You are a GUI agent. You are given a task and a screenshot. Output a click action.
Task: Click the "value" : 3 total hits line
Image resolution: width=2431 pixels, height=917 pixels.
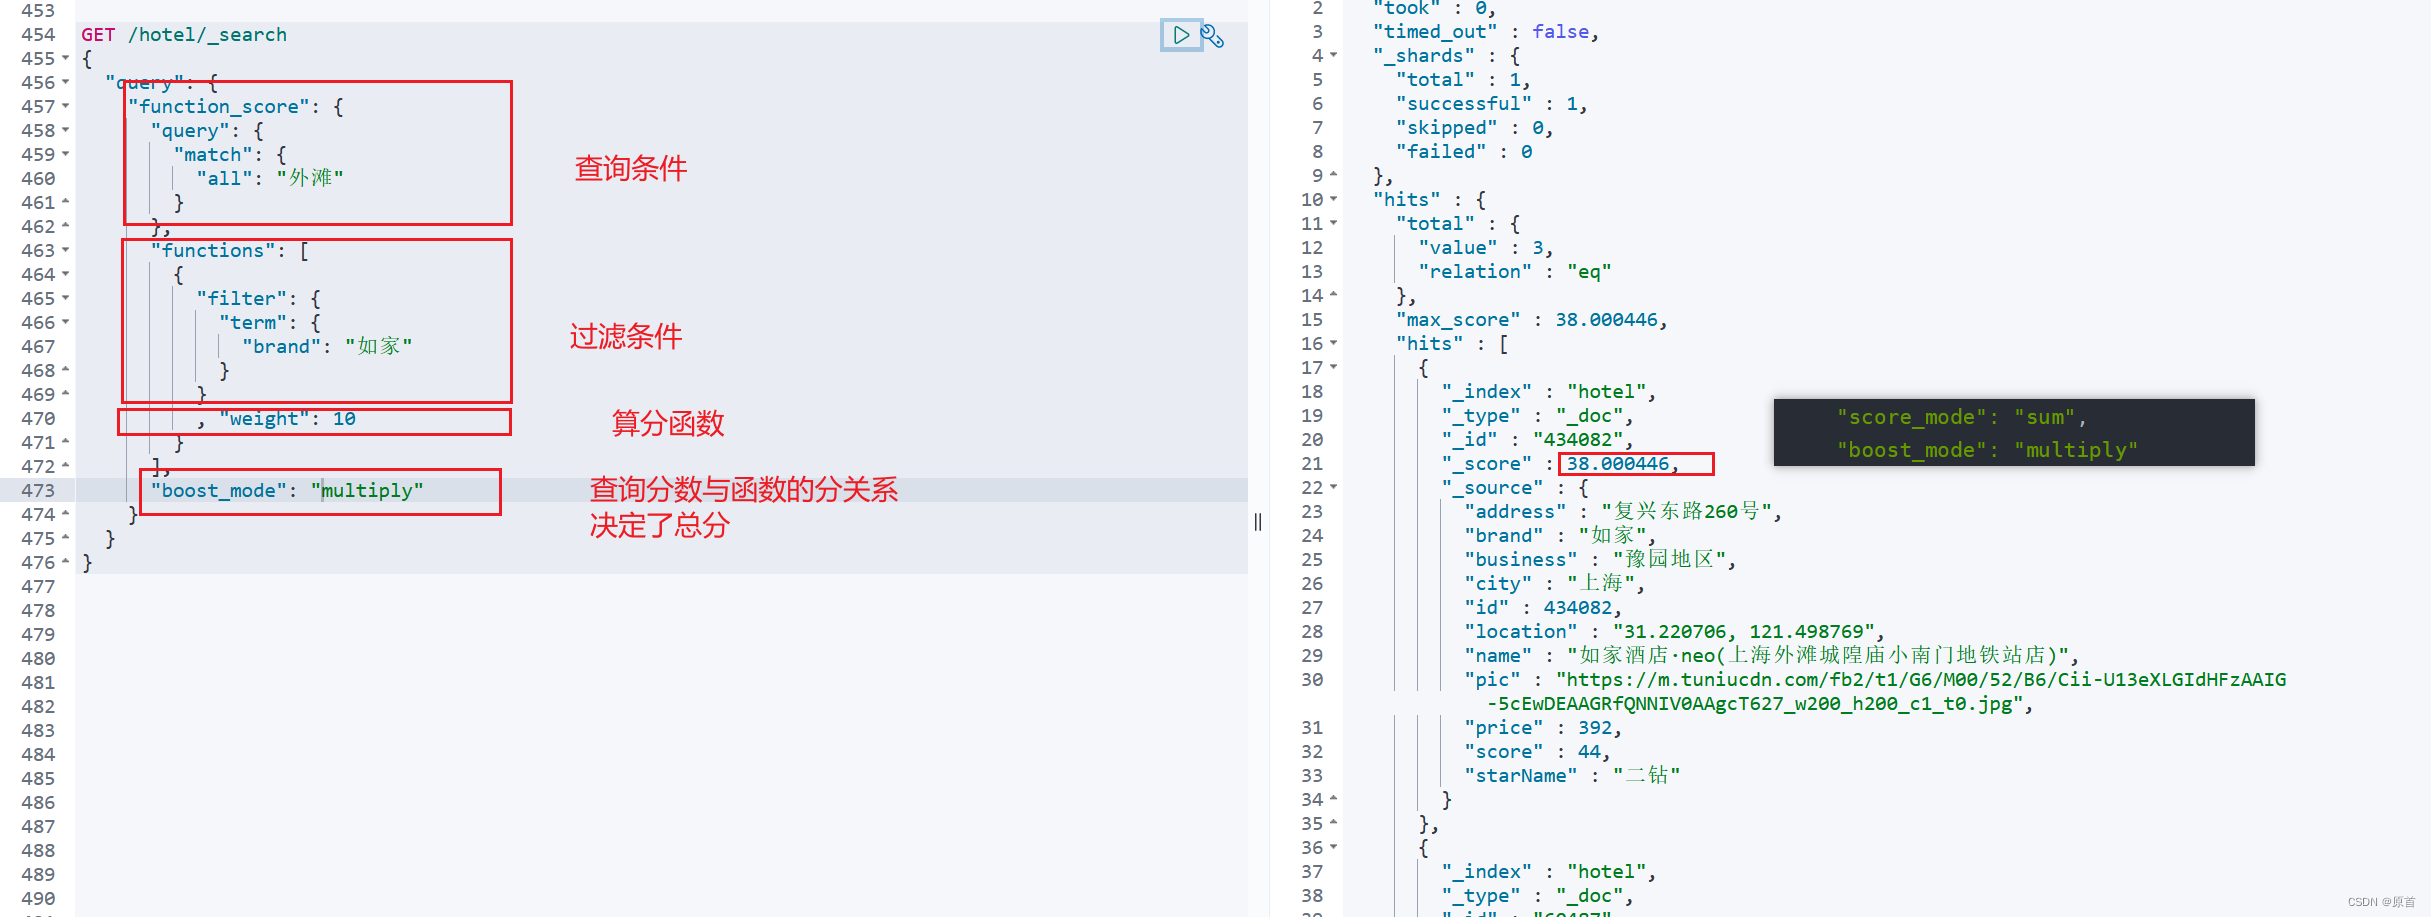click(1486, 248)
